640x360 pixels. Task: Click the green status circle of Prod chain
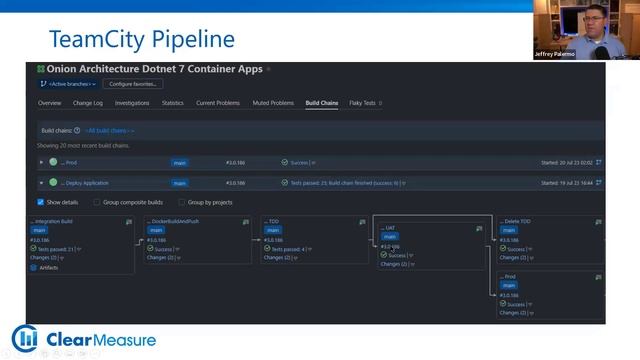tap(53, 162)
